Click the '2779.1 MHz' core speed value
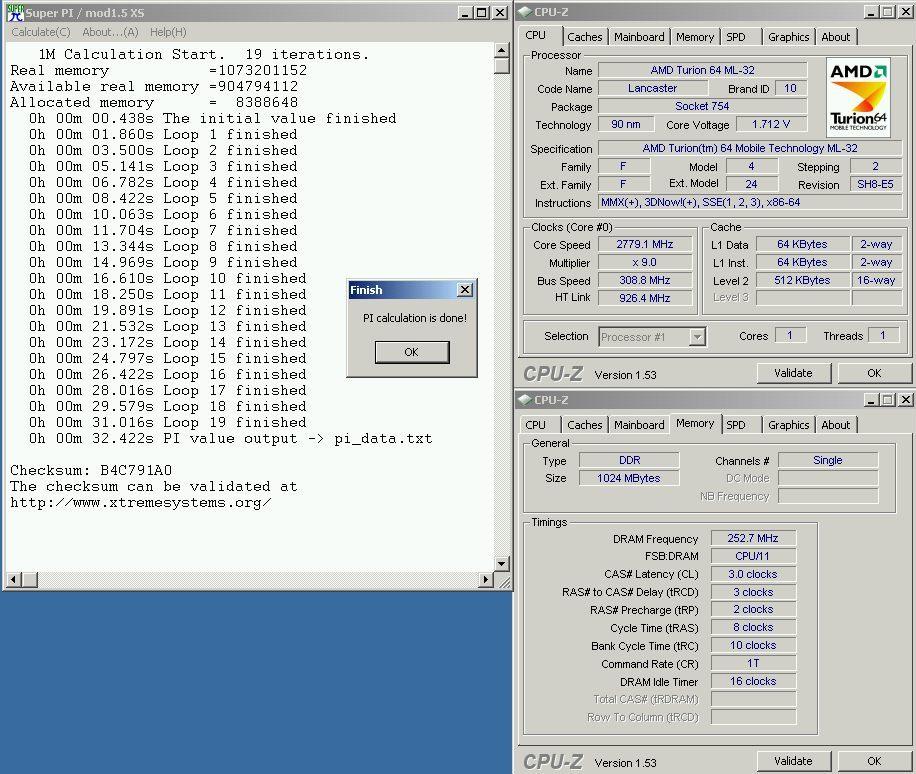Image resolution: width=916 pixels, height=774 pixels. pos(645,244)
